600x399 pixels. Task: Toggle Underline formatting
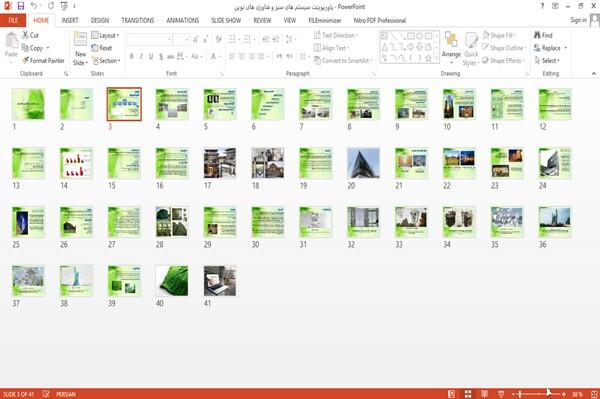click(151, 57)
